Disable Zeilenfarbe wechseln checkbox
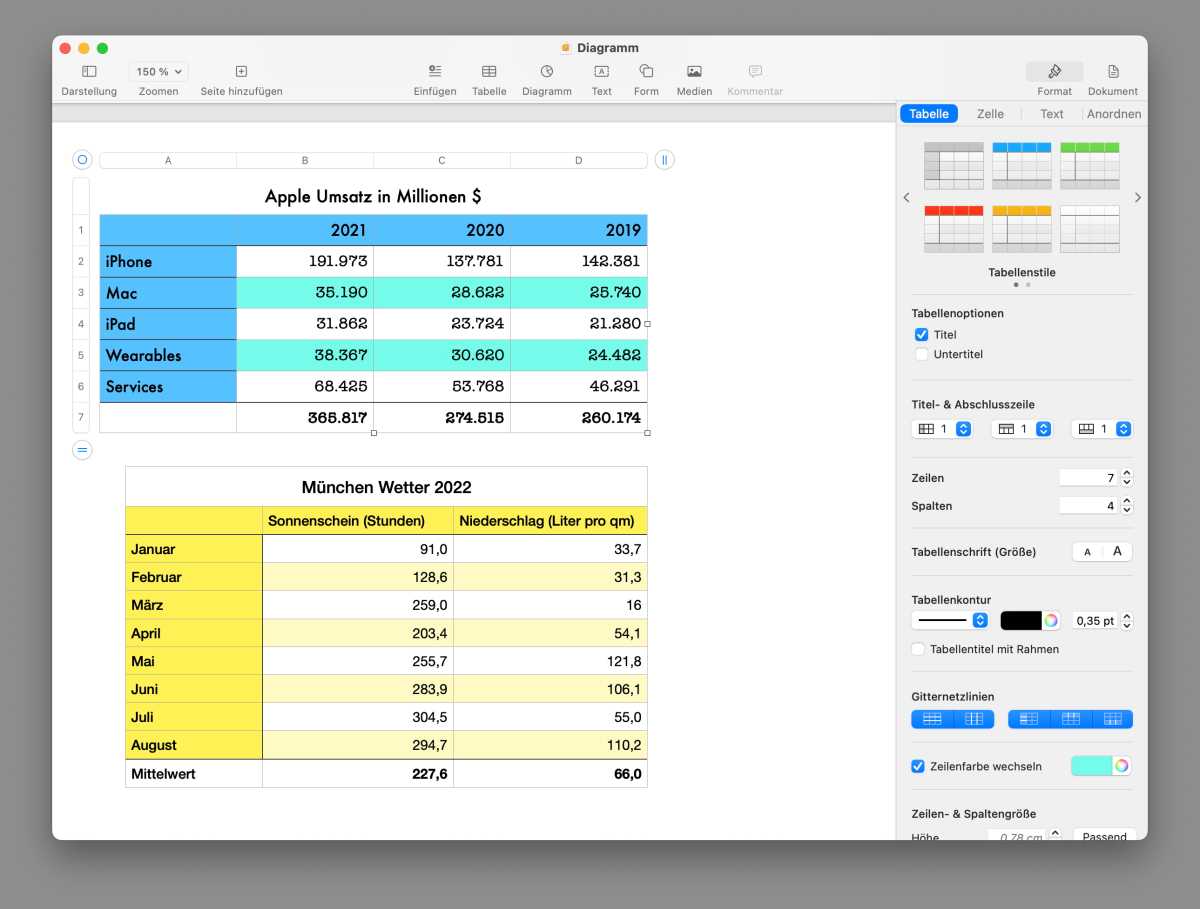The height and width of the screenshot is (909, 1200). 918,767
